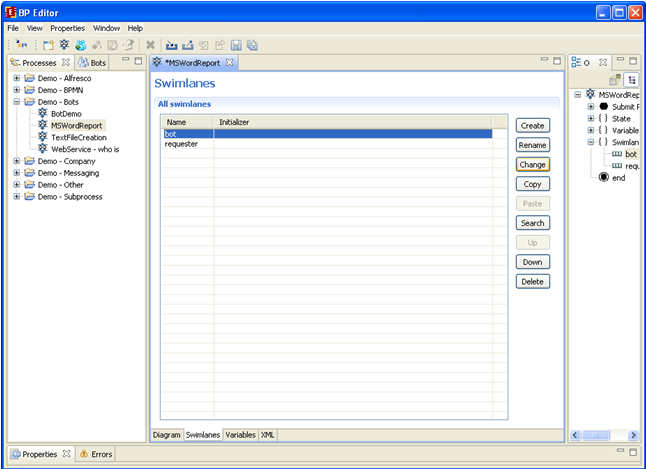Close the Processes view tab
Image resolution: width=646 pixels, height=469 pixels.
pyautogui.click(x=66, y=62)
